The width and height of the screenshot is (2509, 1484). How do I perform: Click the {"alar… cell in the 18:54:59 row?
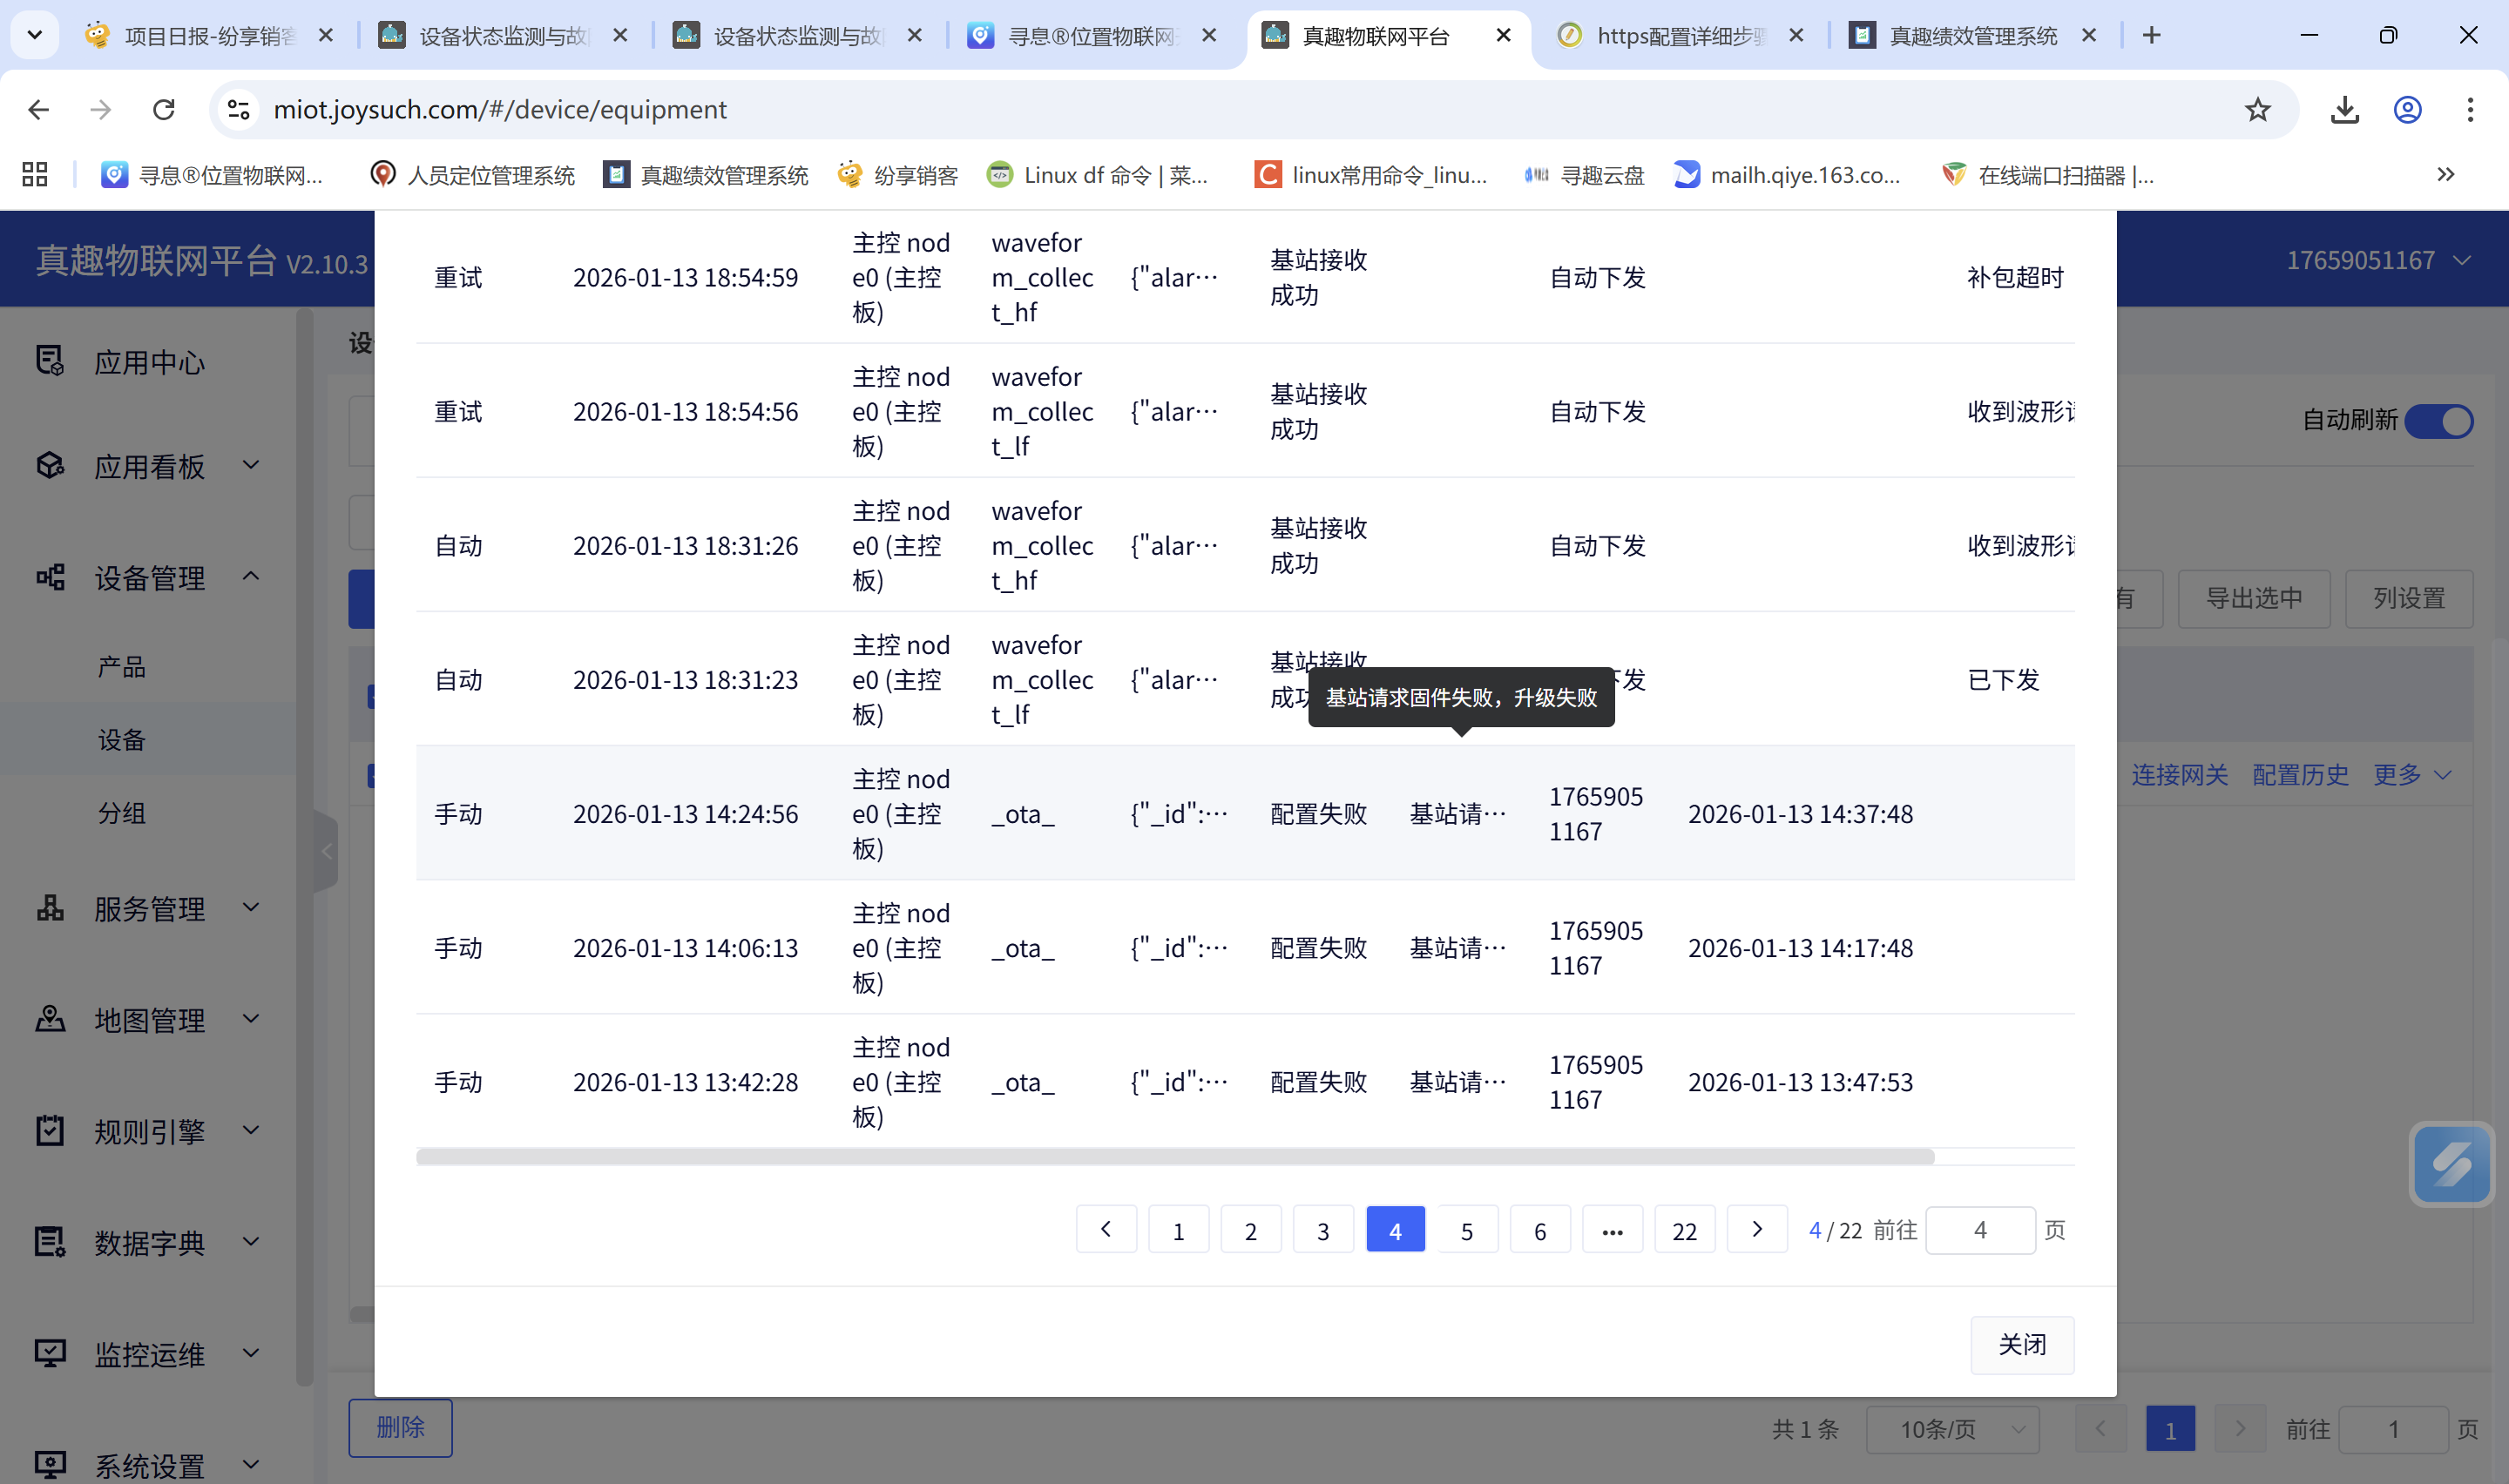pos(1174,278)
